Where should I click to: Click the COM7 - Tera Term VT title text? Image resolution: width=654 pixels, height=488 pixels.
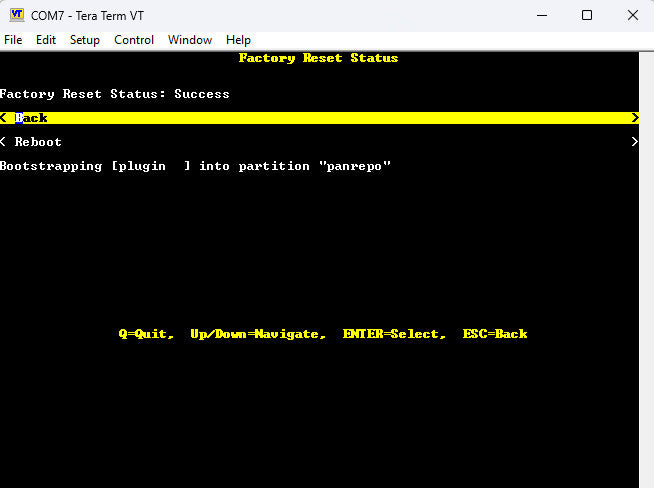[x=87, y=16]
